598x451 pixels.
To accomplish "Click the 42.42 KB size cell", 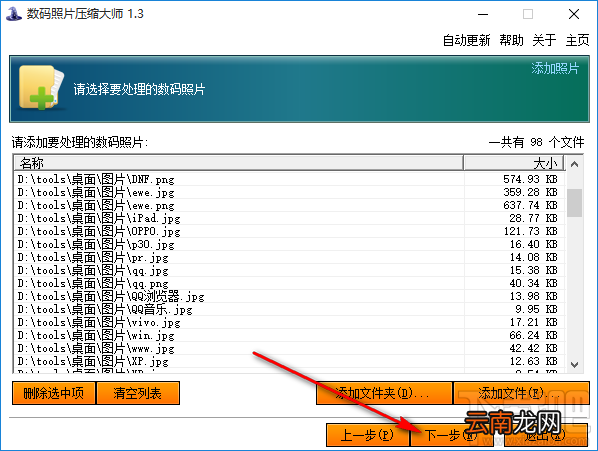I will [533, 348].
